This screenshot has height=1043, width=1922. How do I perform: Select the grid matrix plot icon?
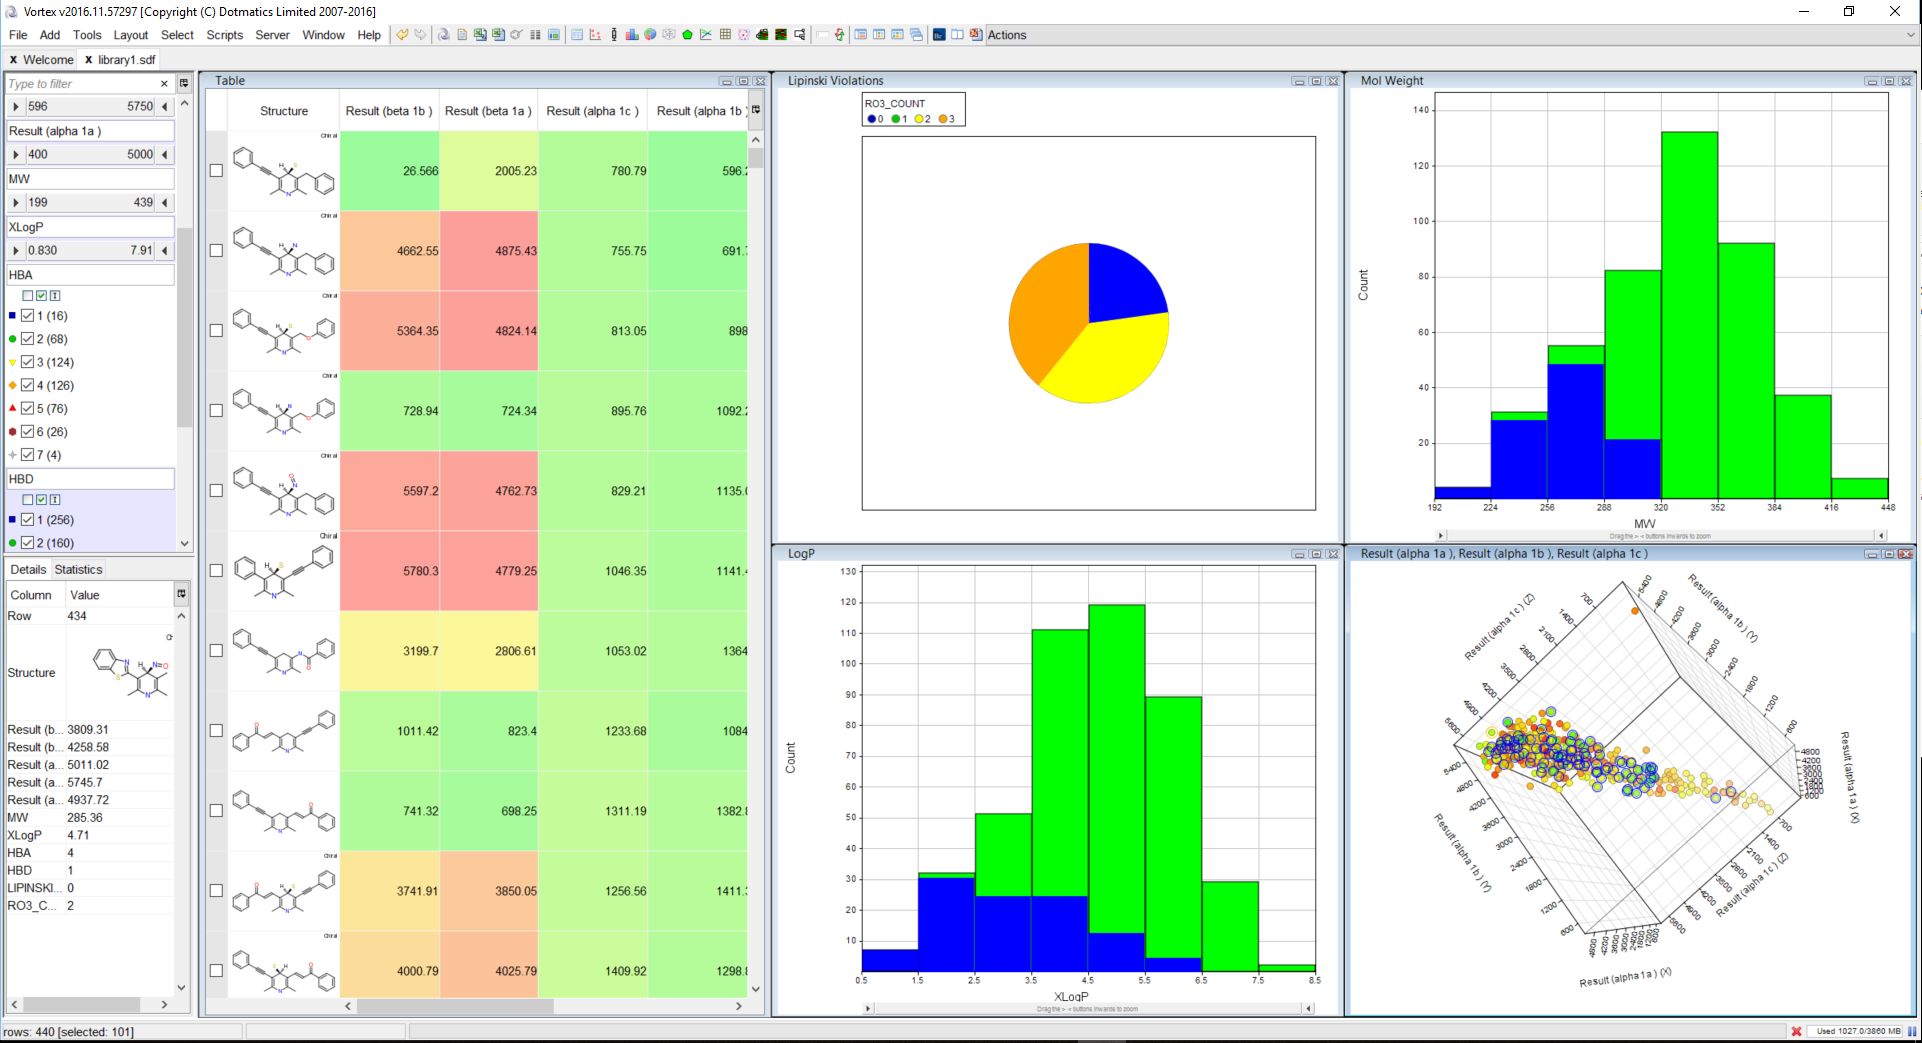click(x=724, y=35)
